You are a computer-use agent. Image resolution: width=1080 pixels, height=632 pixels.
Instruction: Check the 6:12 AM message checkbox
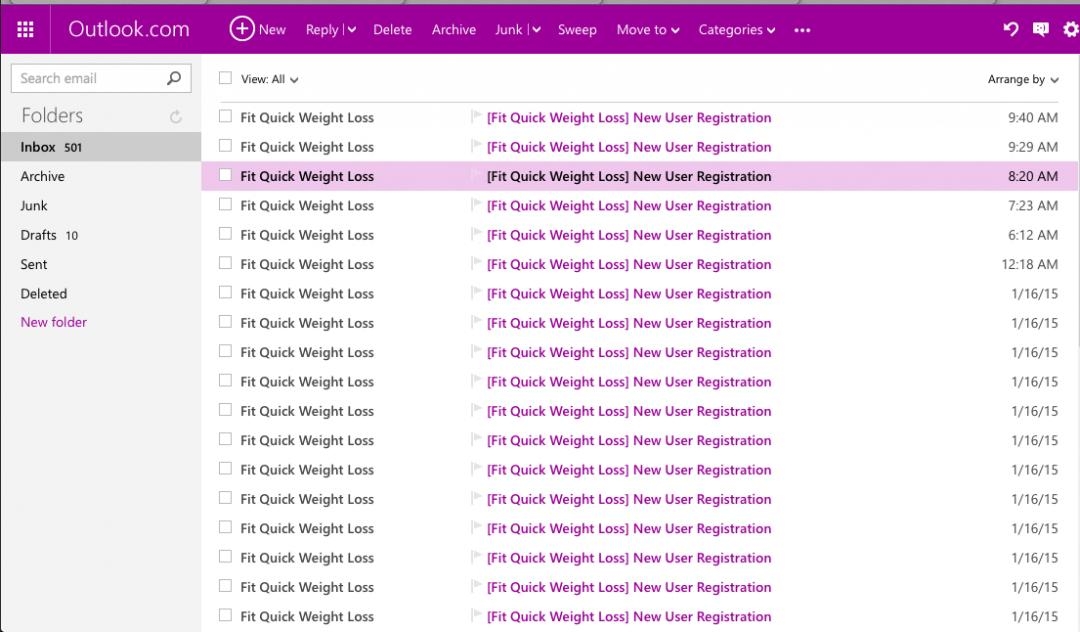click(x=225, y=234)
